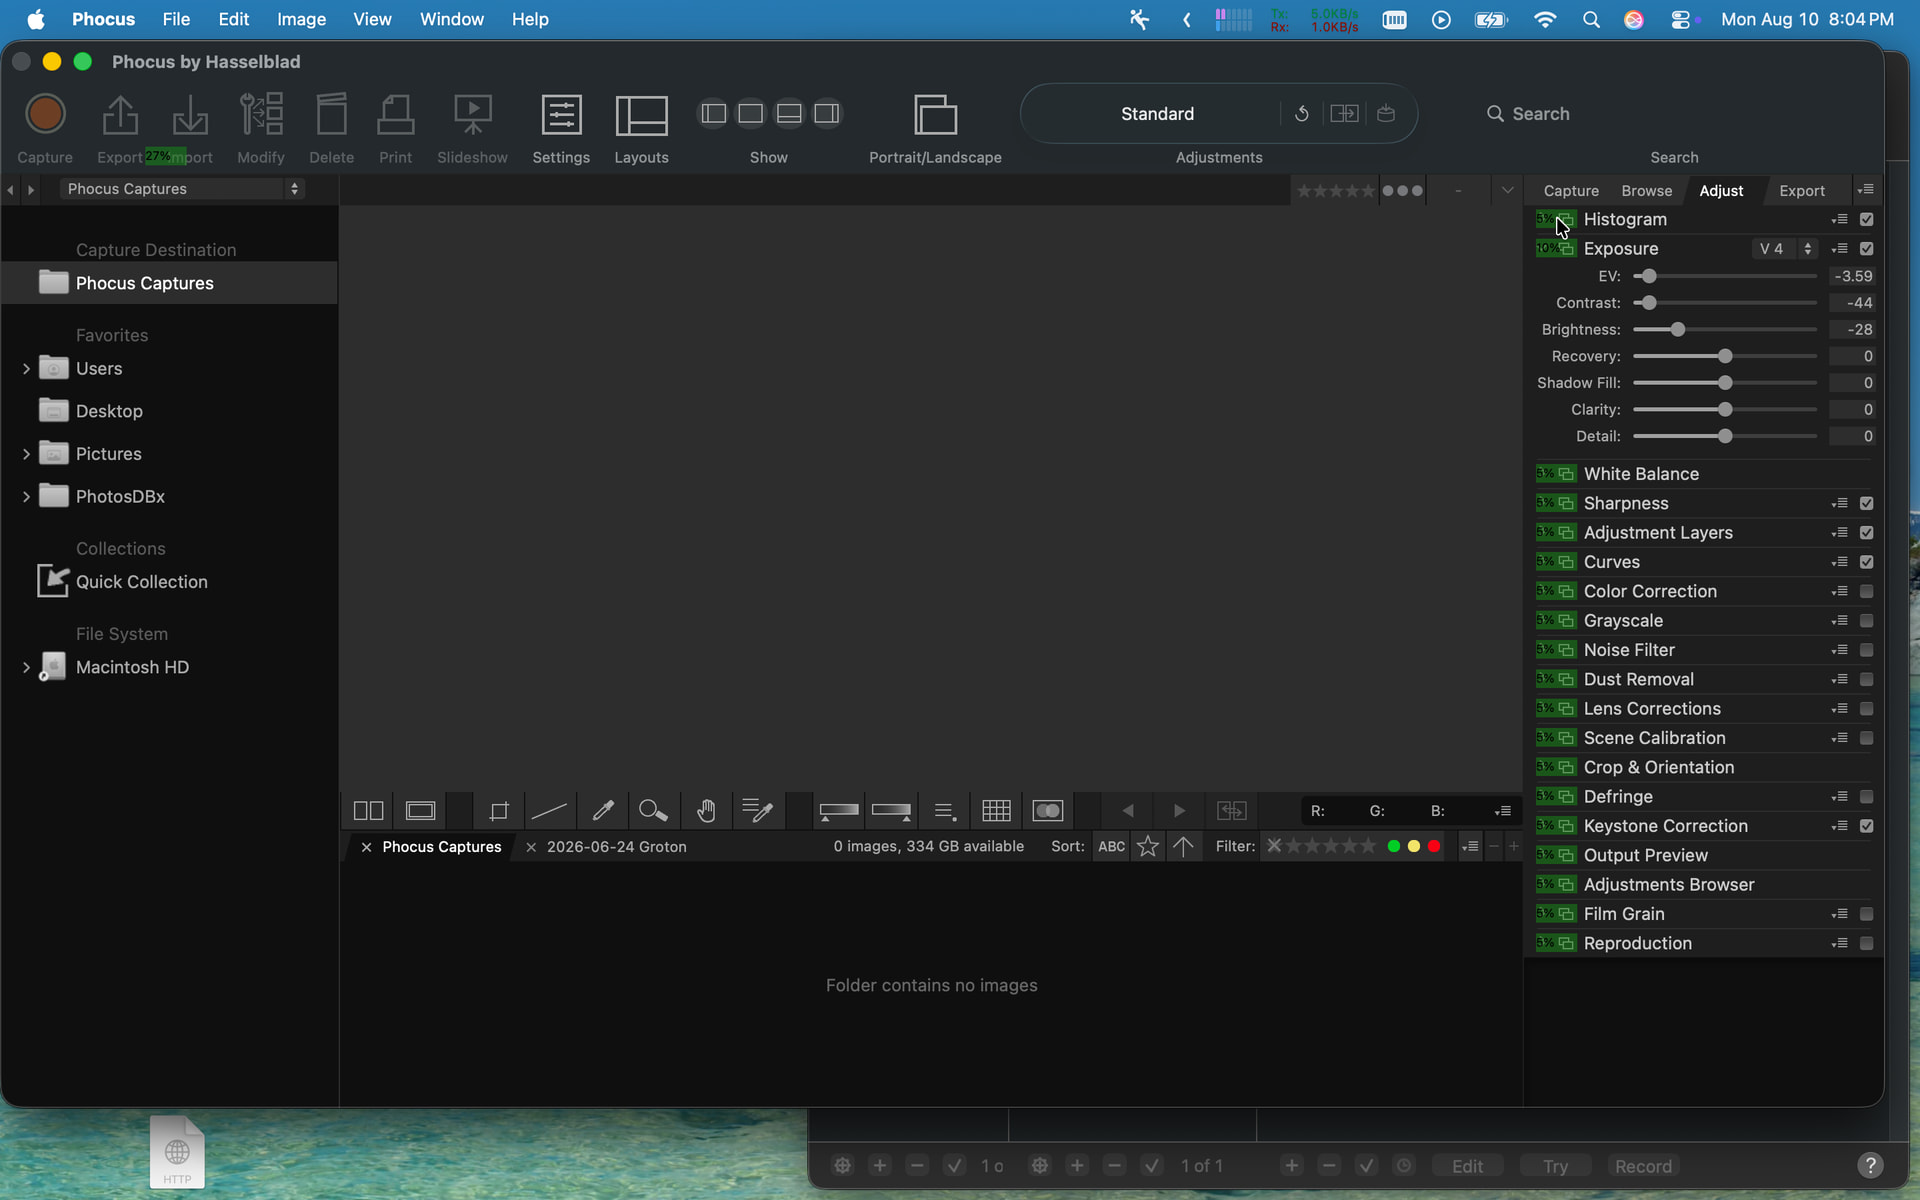Open the Settings toolbar icon

[x=561, y=114]
